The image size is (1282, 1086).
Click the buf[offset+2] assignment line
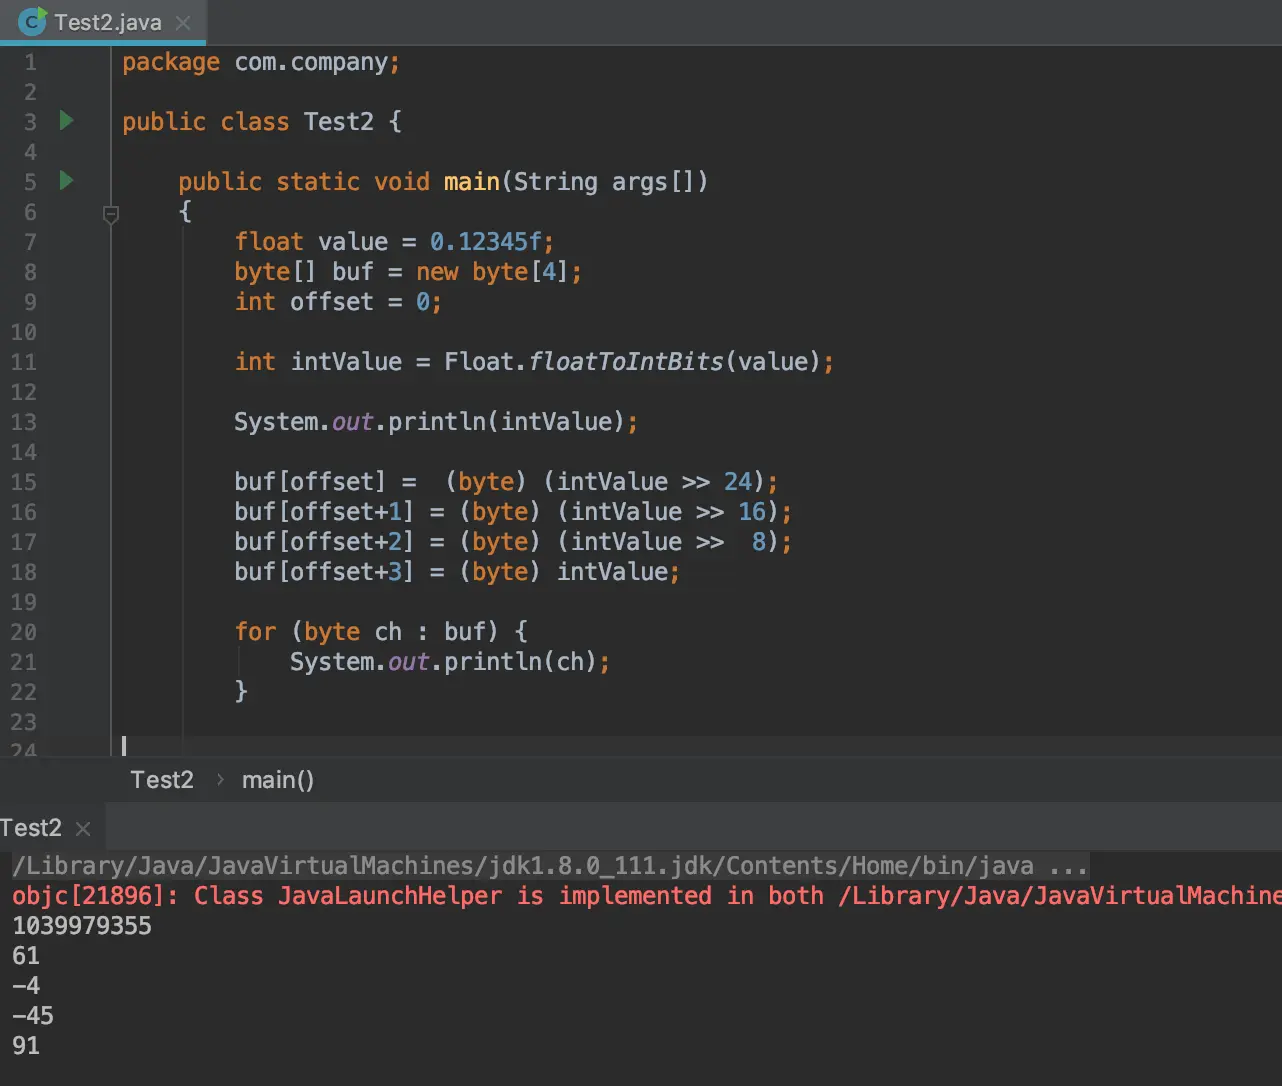[x=513, y=542]
